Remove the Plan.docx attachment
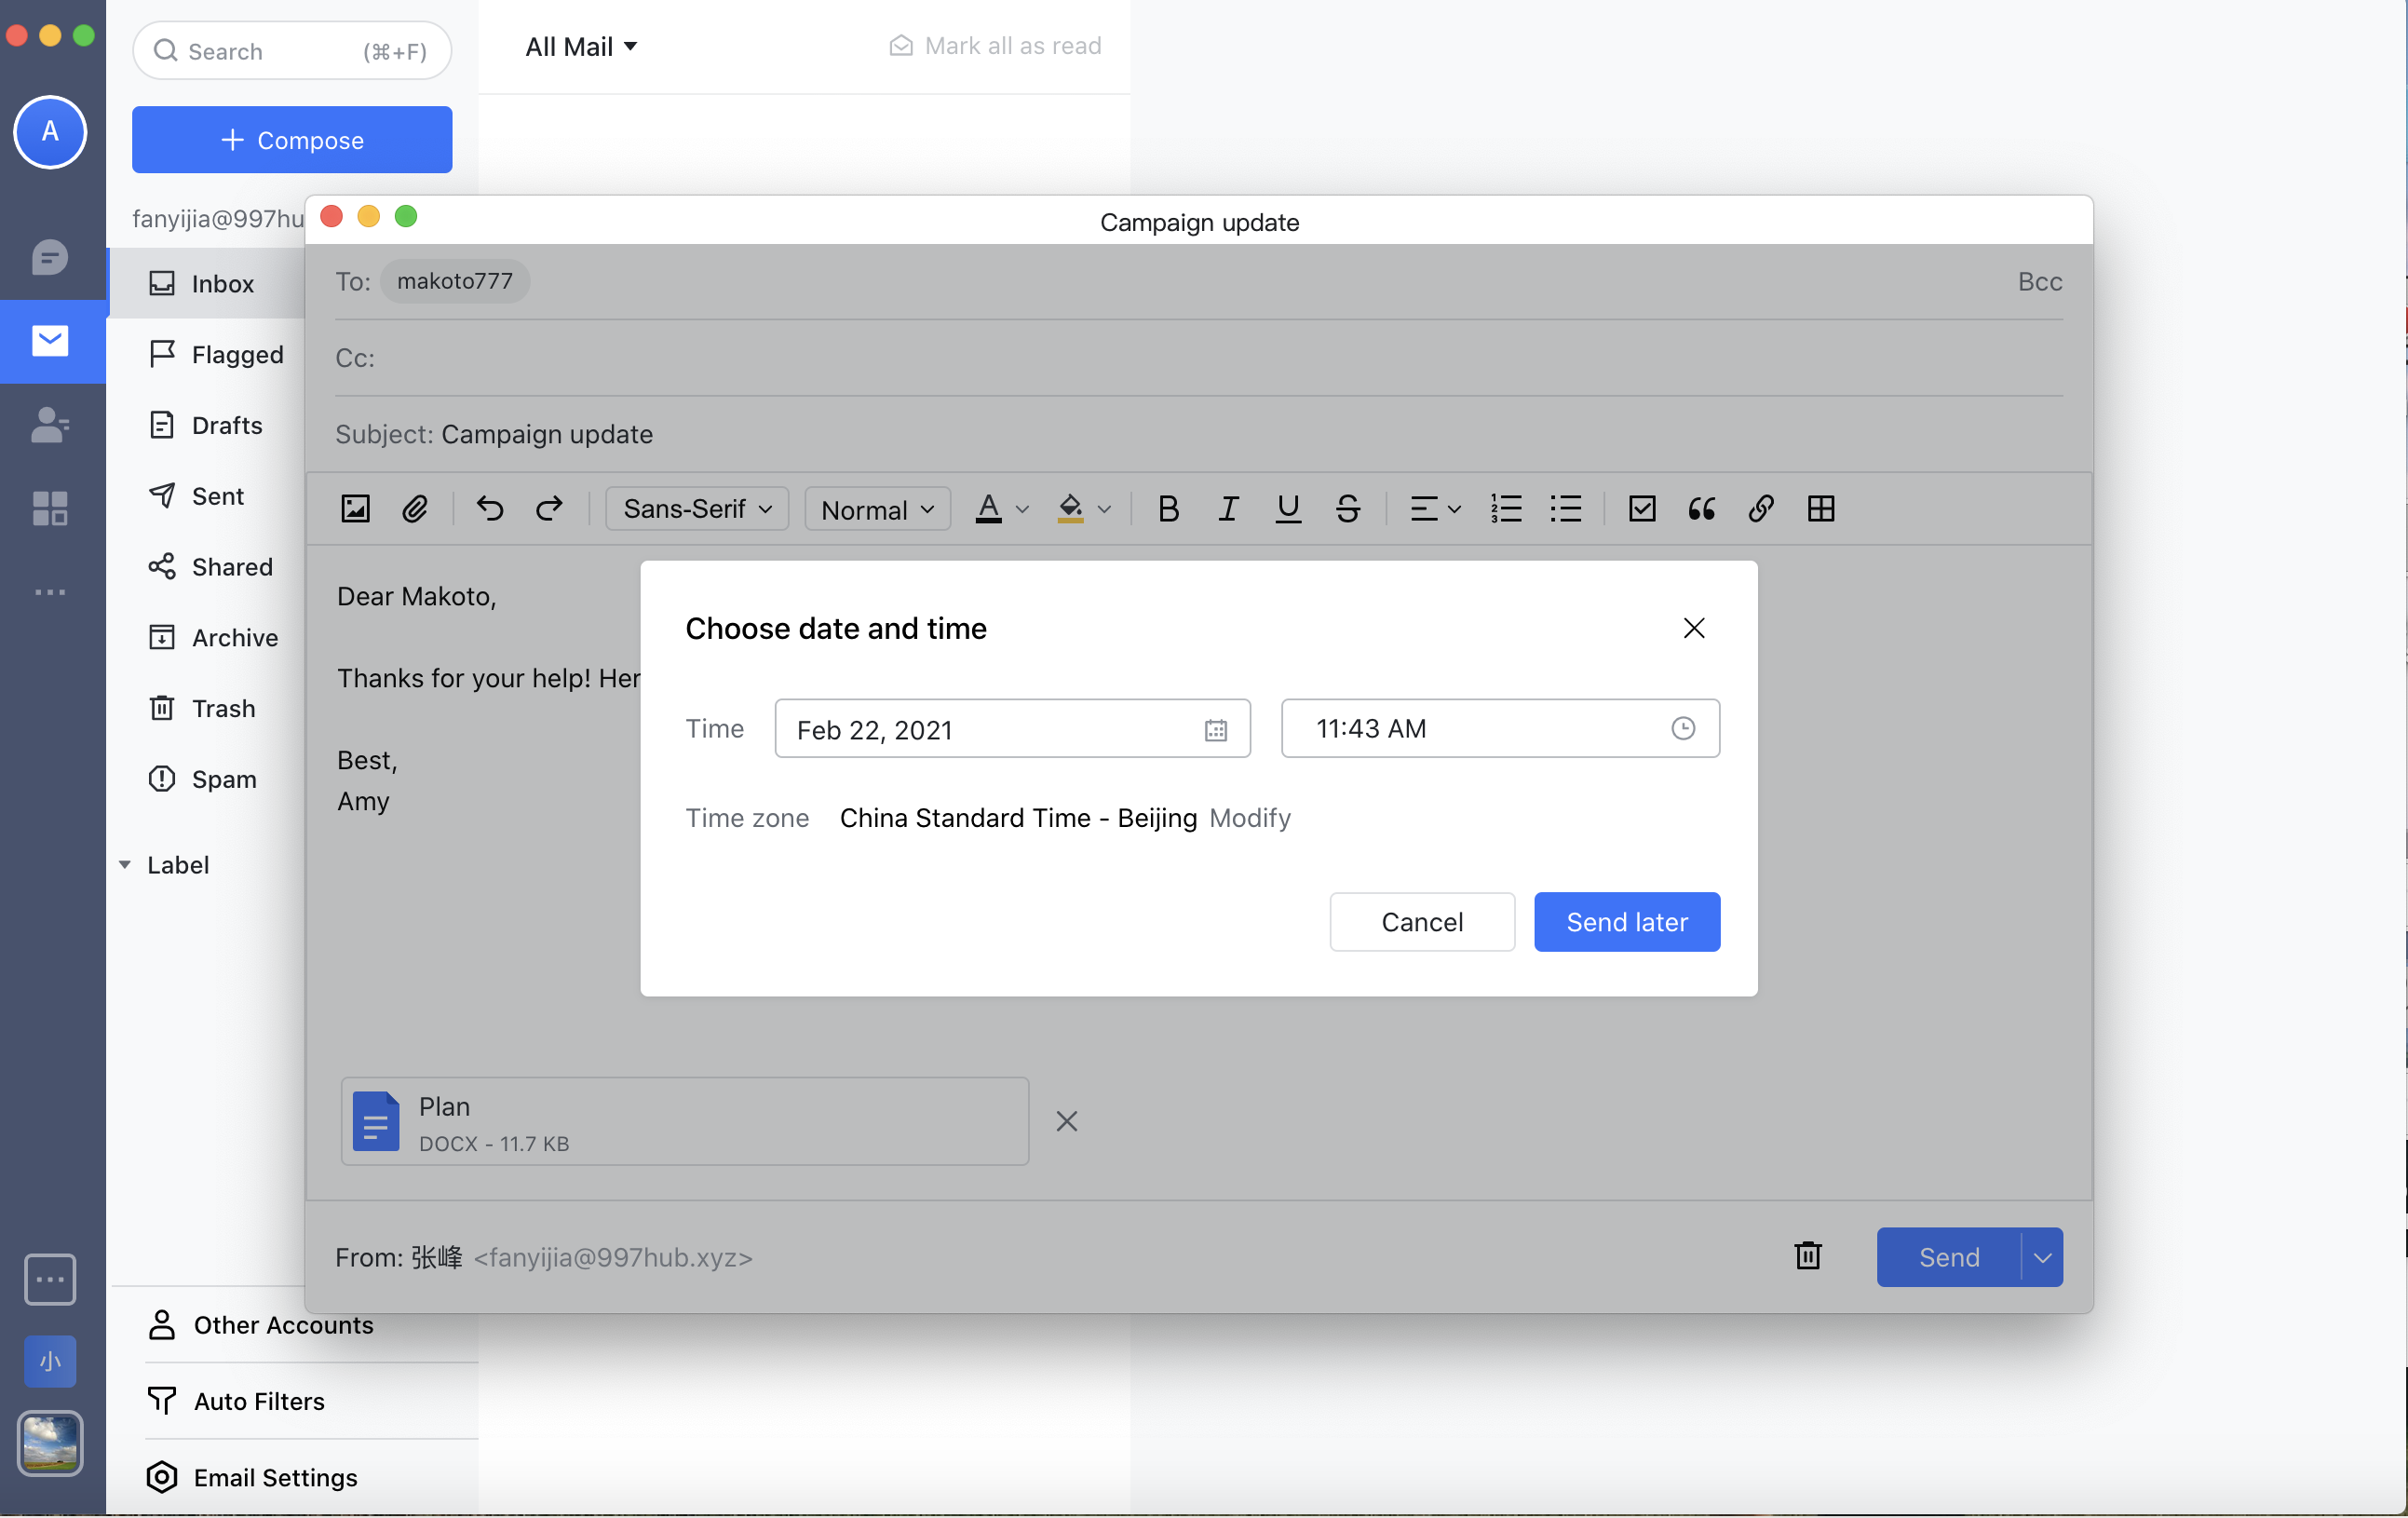The height and width of the screenshot is (1518, 2408). [x=1066, y=1121]
